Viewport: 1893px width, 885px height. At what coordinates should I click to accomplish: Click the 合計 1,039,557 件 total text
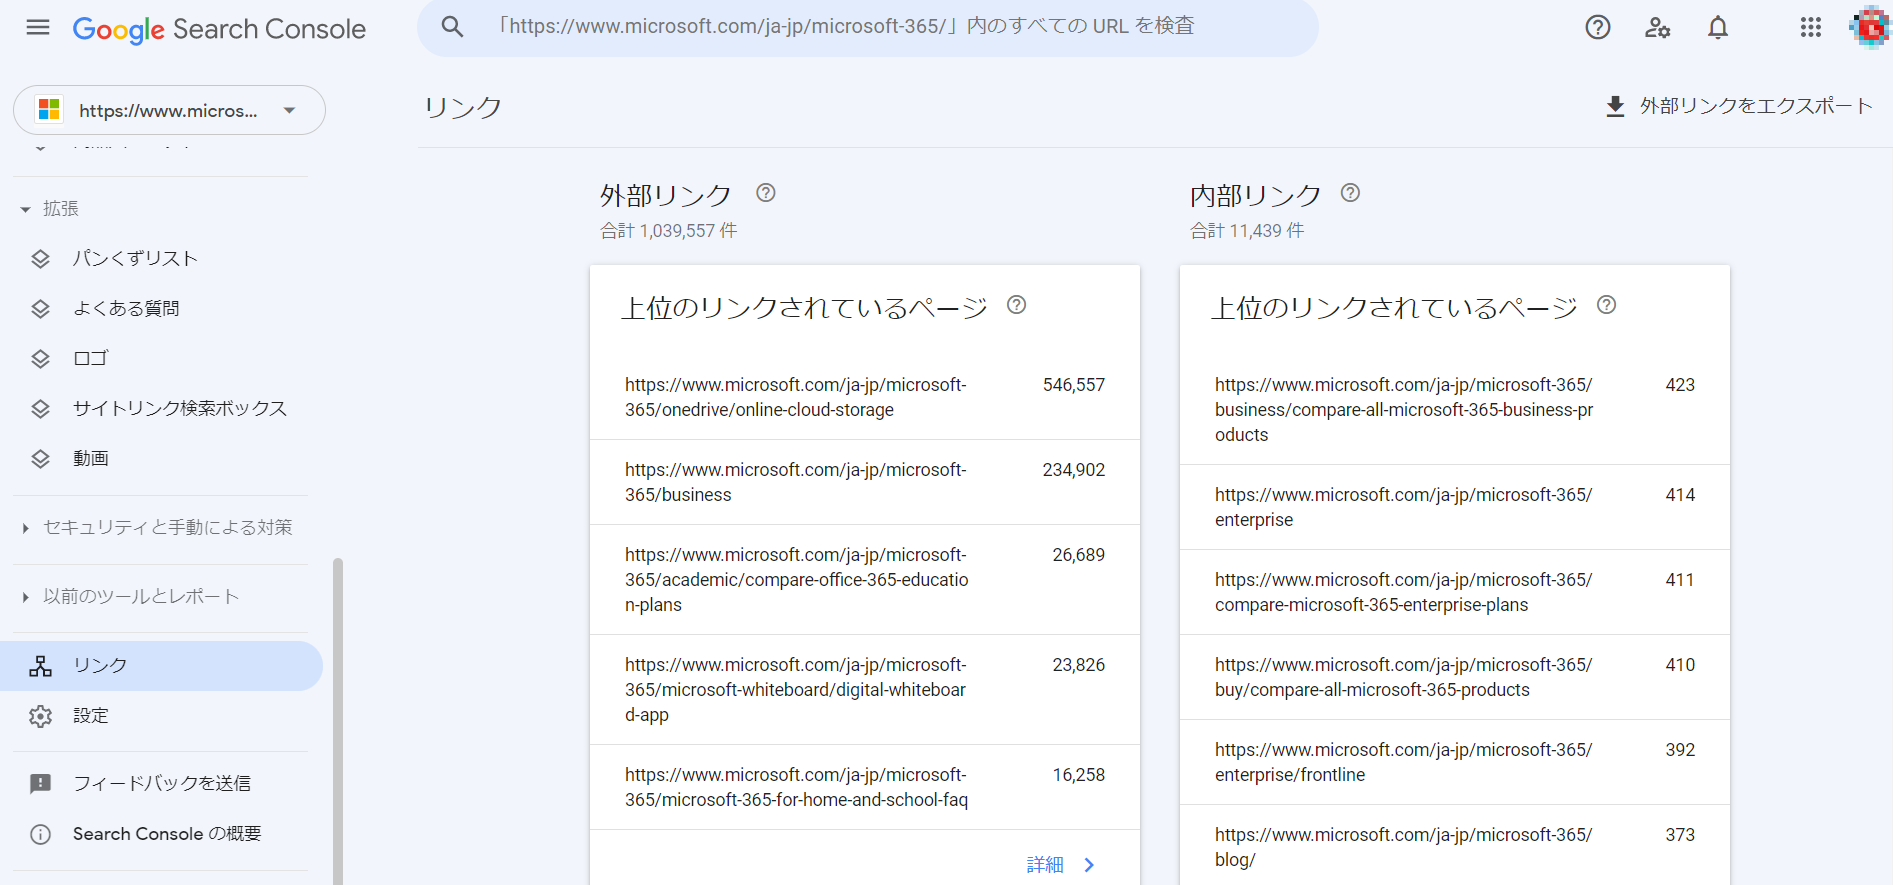click(x=669, y=231)
